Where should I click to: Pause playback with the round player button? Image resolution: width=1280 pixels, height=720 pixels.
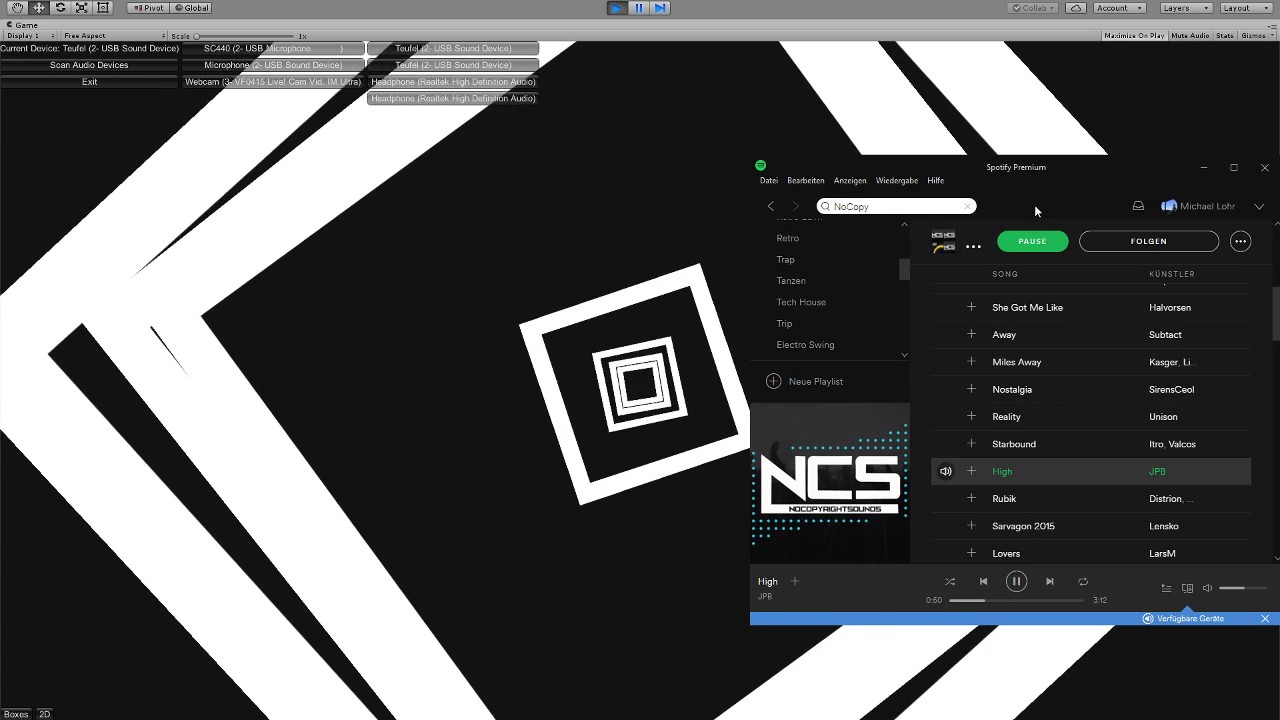[1016, 581]
